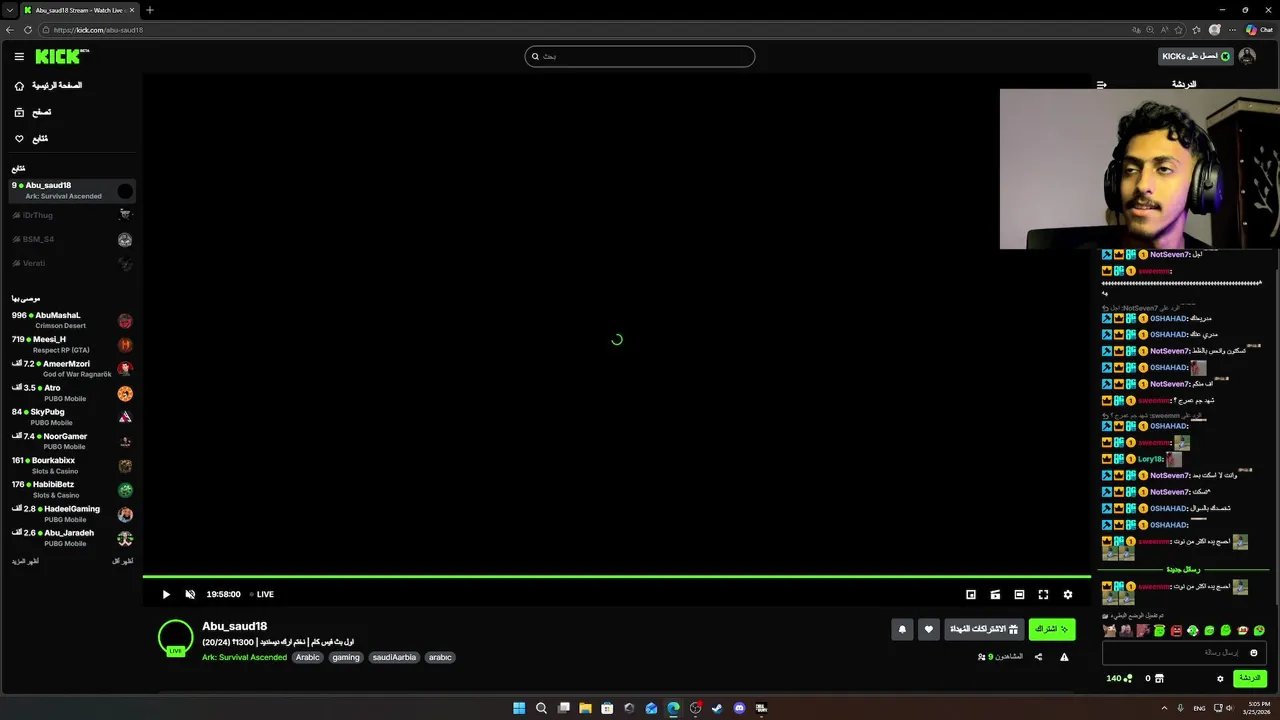Enable picture-in-picture mode

(x=970, y=595)
